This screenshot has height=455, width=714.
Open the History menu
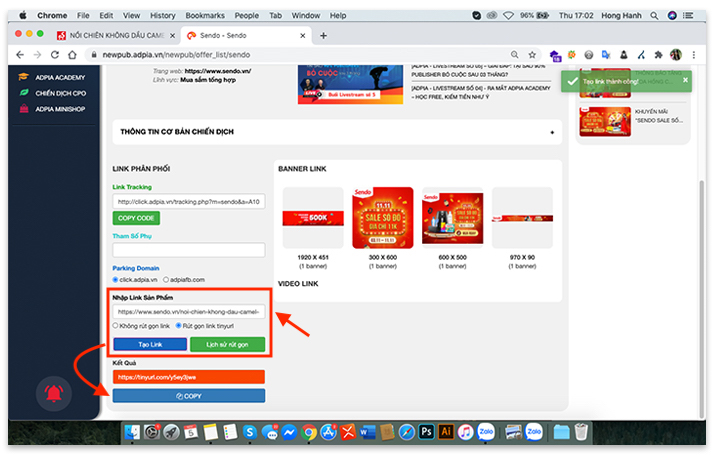click(163, 15)
